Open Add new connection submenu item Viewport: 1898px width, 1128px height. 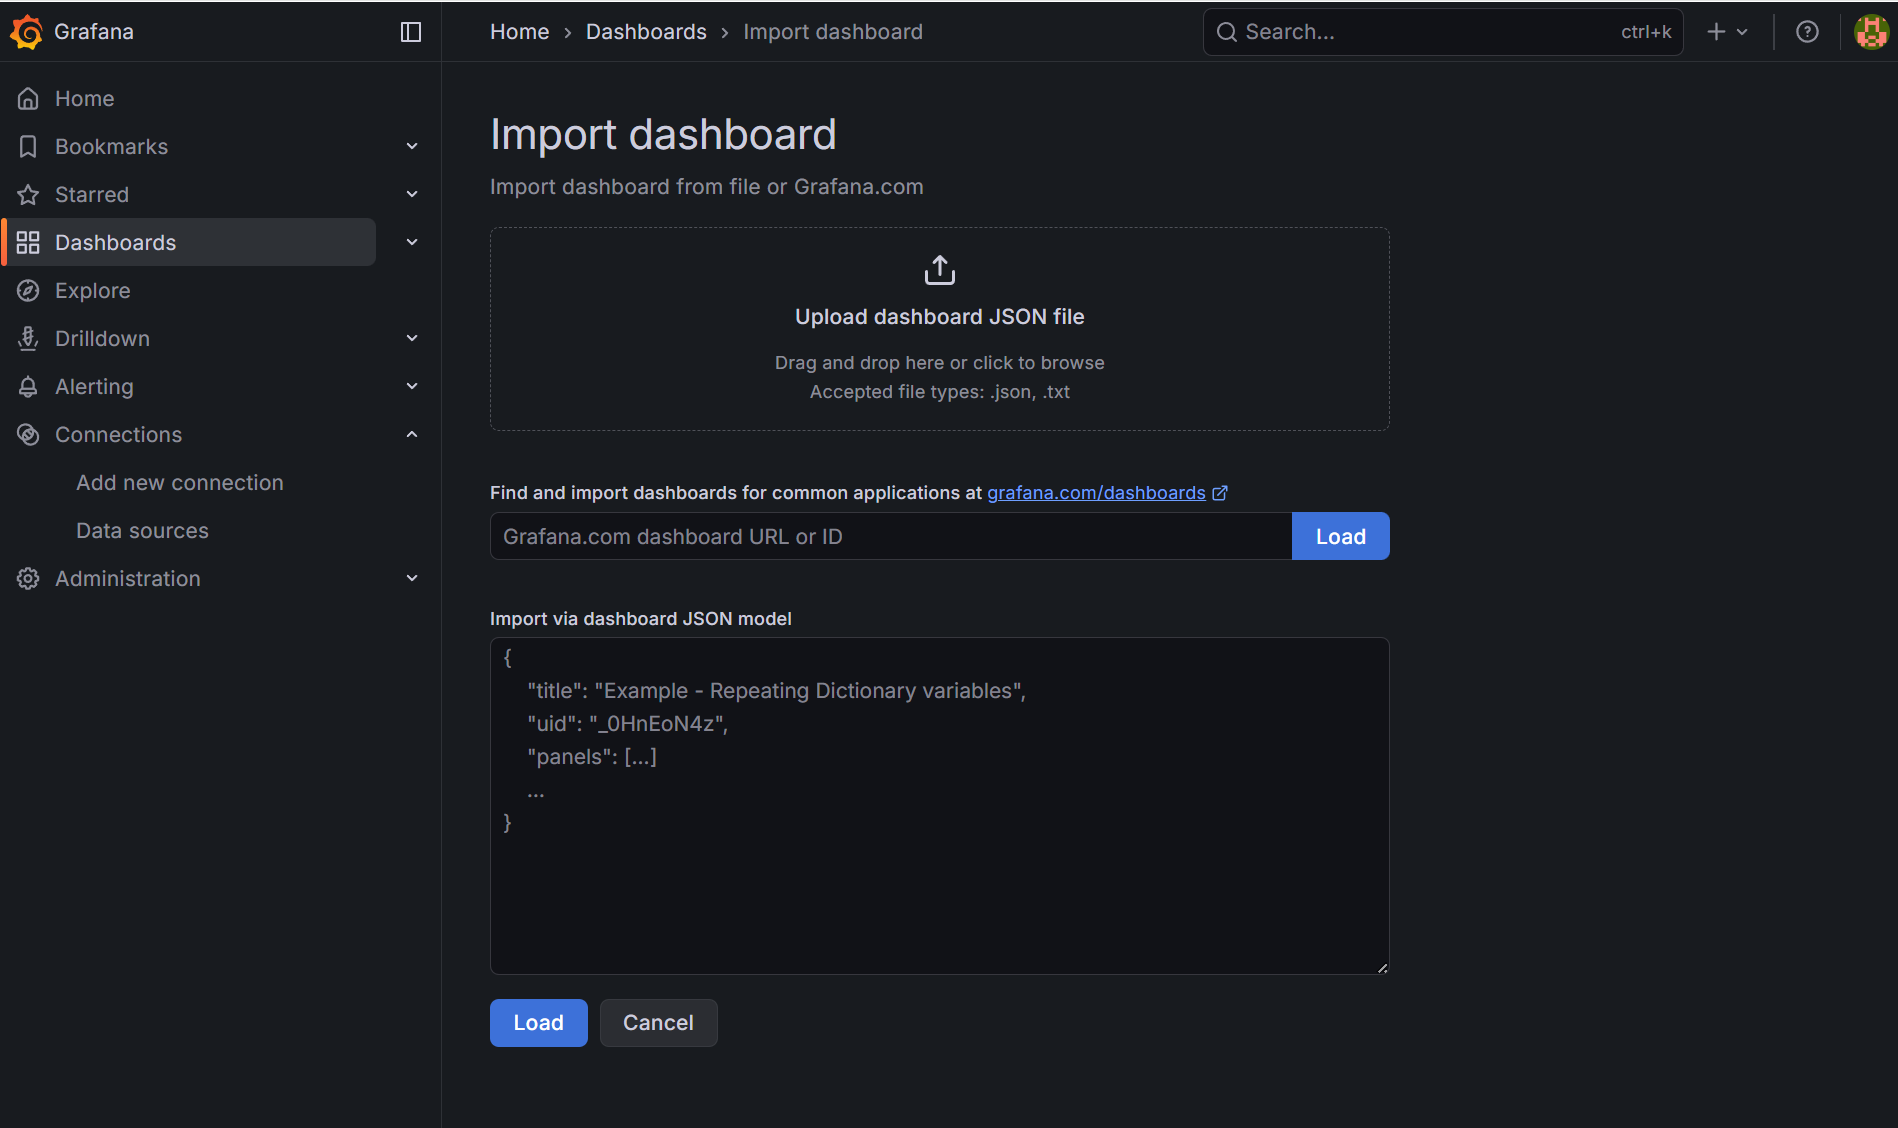pyautogui.click(x=180, y=483)
